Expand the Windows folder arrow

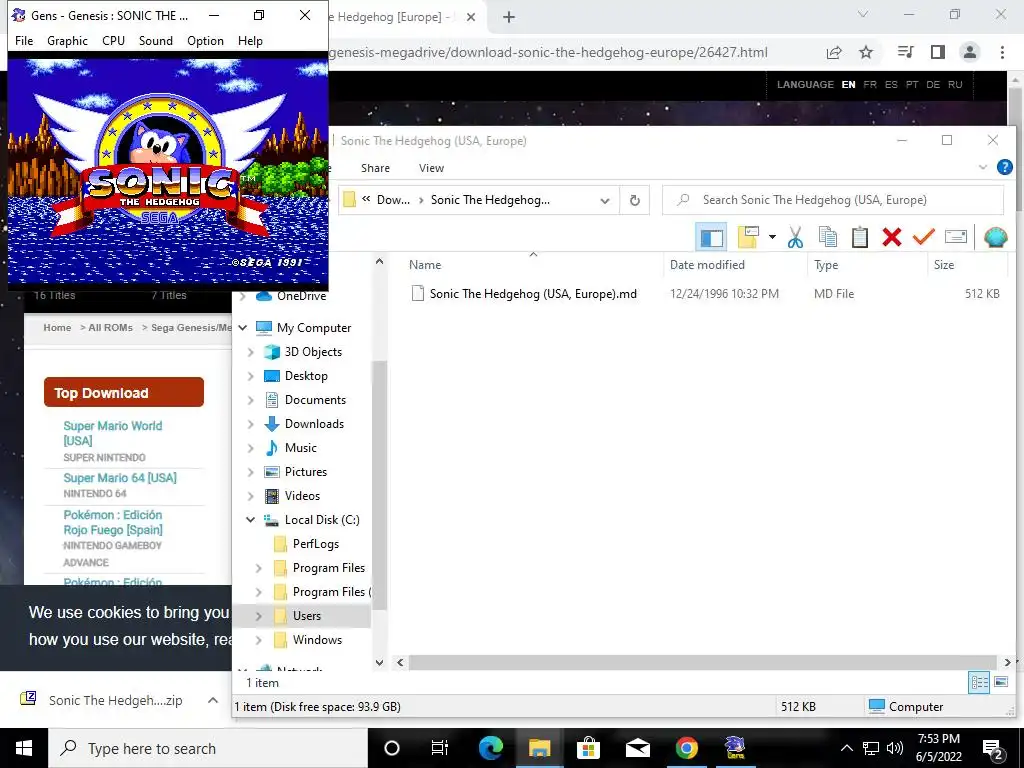click(259, 640)
